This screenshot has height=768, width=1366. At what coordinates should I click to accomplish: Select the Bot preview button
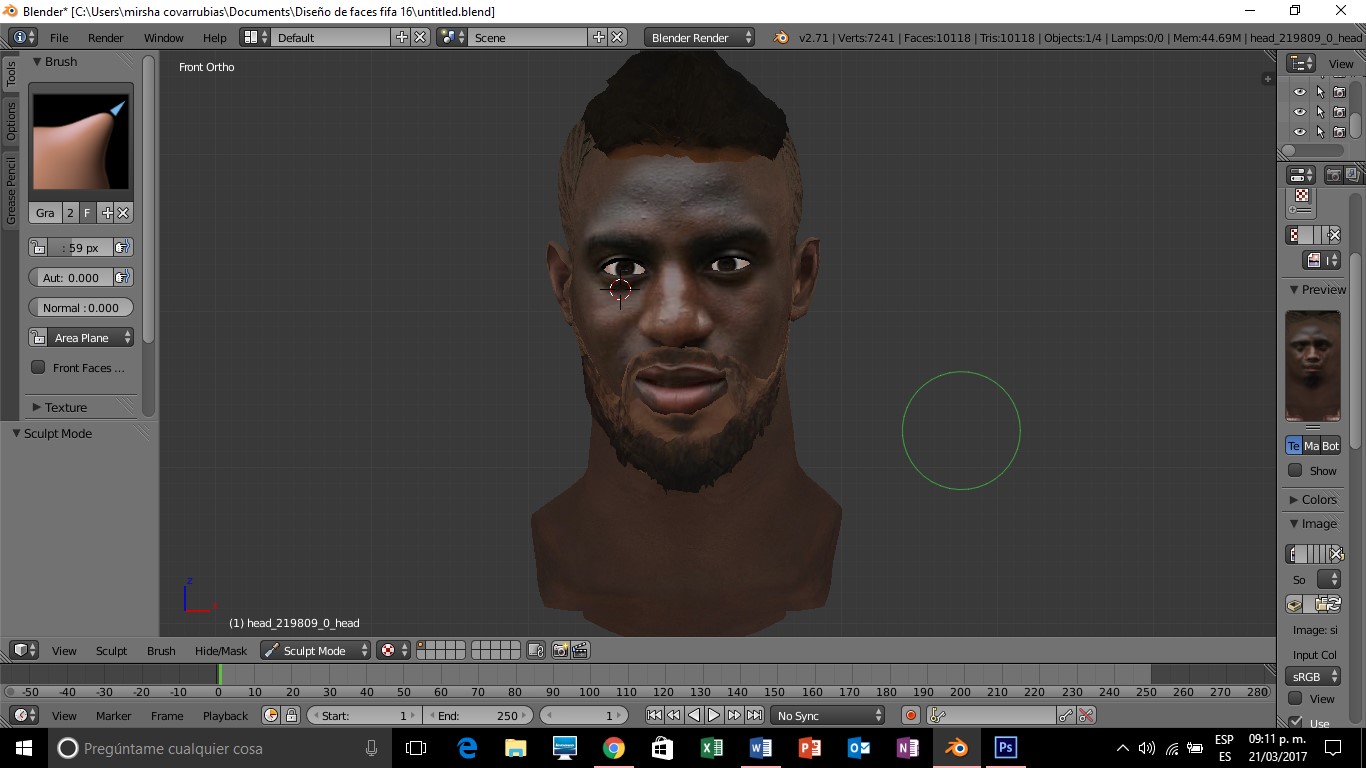(1331, 446)
